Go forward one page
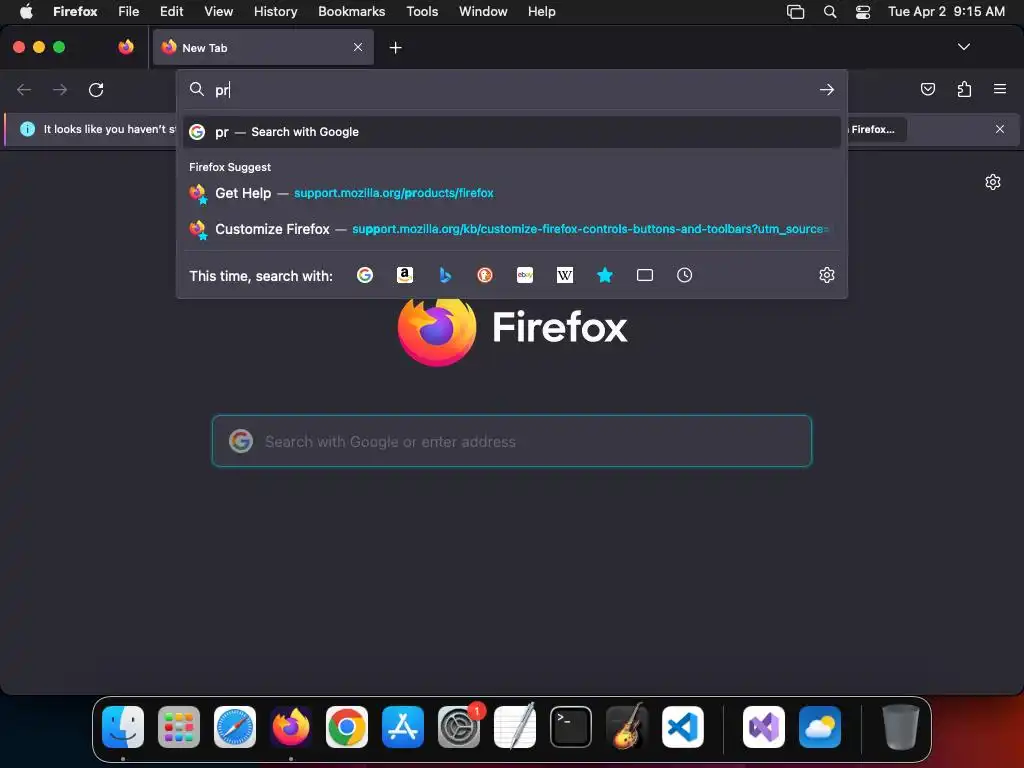The height and width of the screenshot is (768, 1024). click(x=60, y=89)
